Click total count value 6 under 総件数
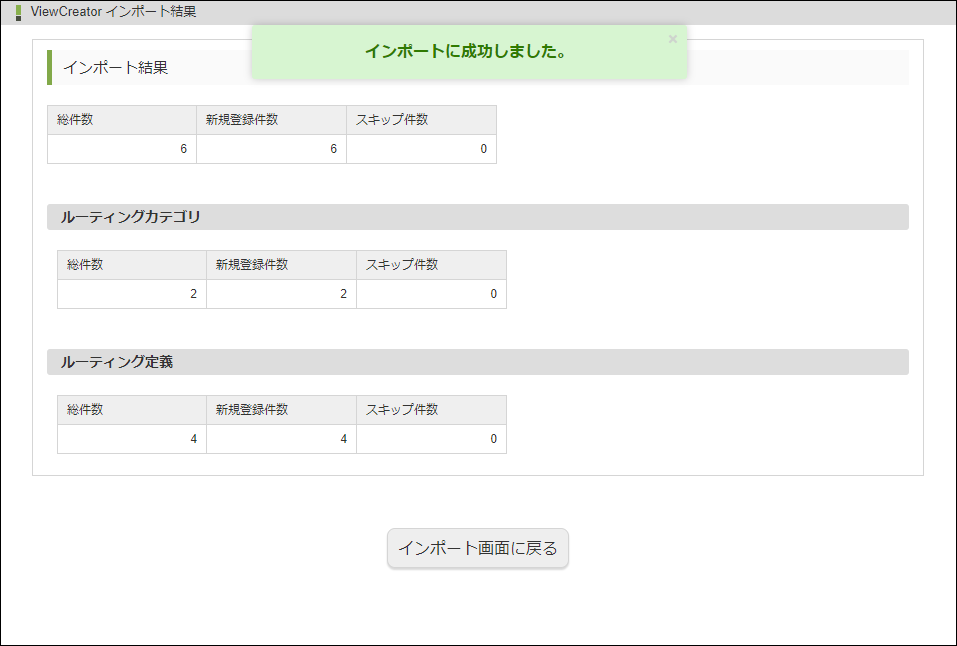 pos(122,149)
